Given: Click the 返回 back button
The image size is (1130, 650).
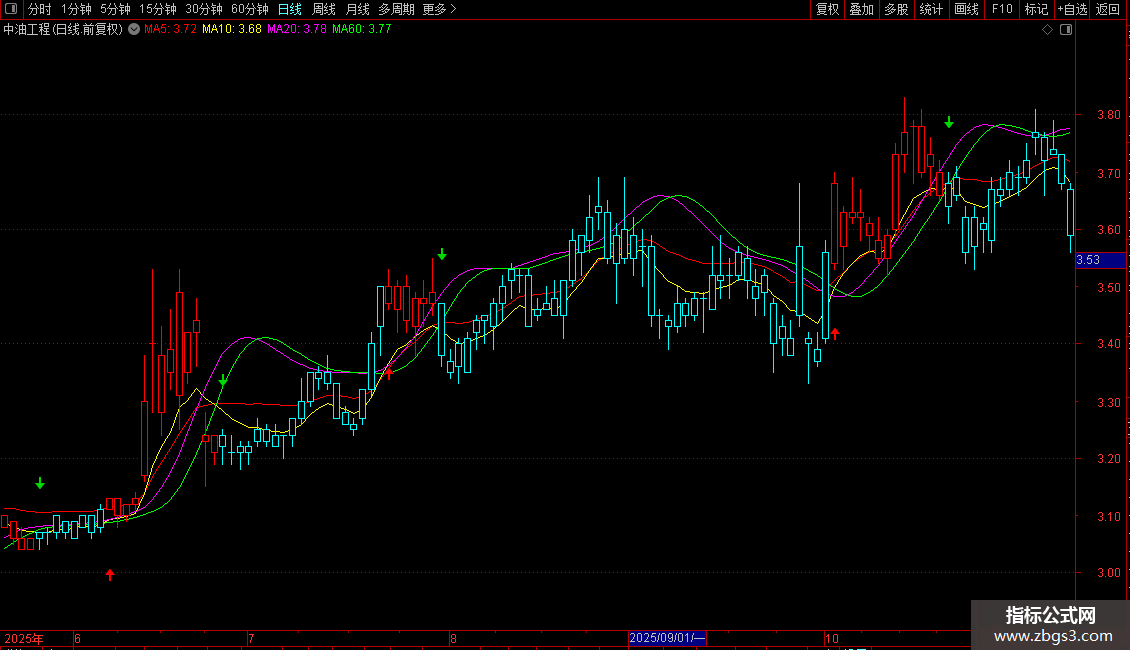Looking at the screenshot, I should click(x=1108, y=9).
